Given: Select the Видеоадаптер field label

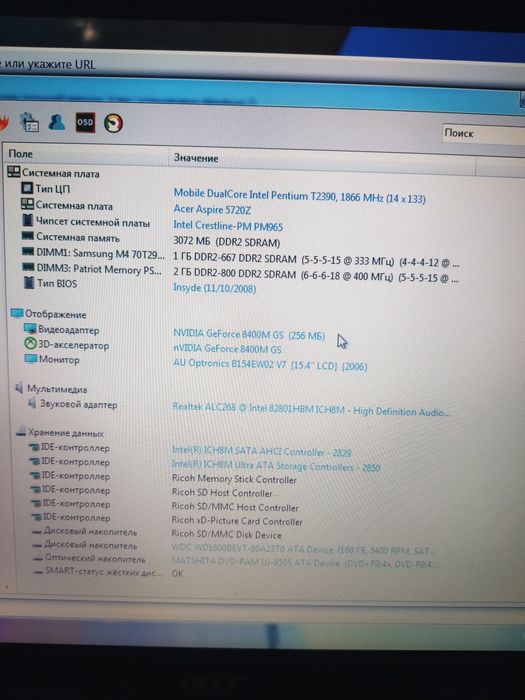Looking at the screenshot, I should click(x=68, y=330).
